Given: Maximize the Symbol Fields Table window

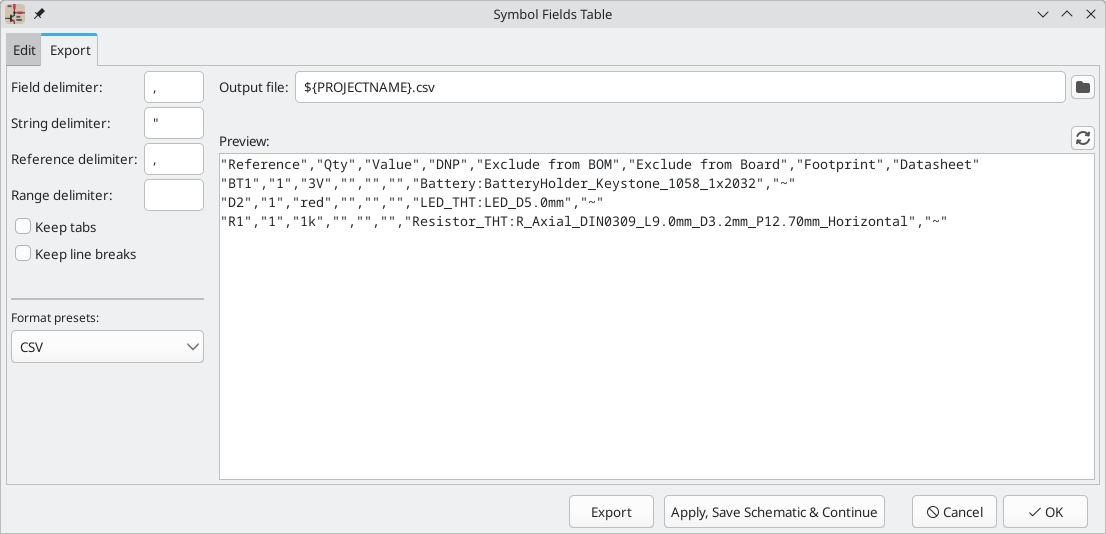Looking at the screenshot, I should point(1066,14).
